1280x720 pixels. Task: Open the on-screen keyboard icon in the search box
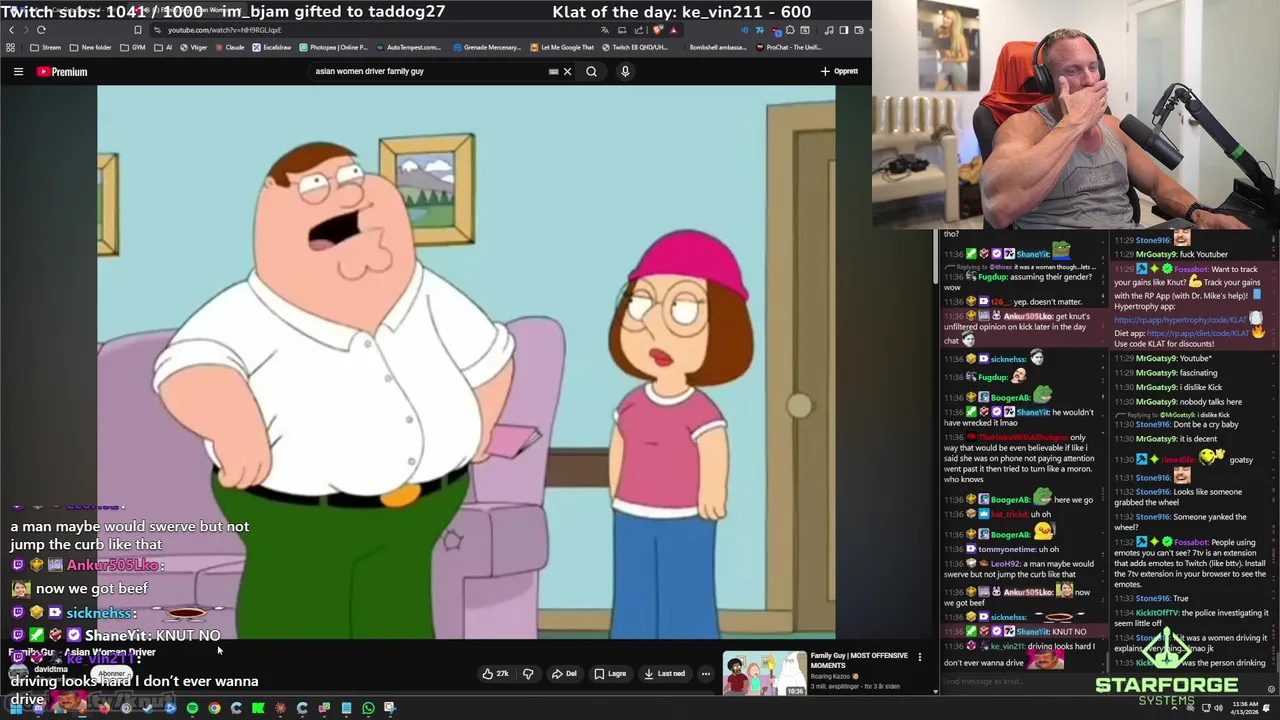click(553, 72)
